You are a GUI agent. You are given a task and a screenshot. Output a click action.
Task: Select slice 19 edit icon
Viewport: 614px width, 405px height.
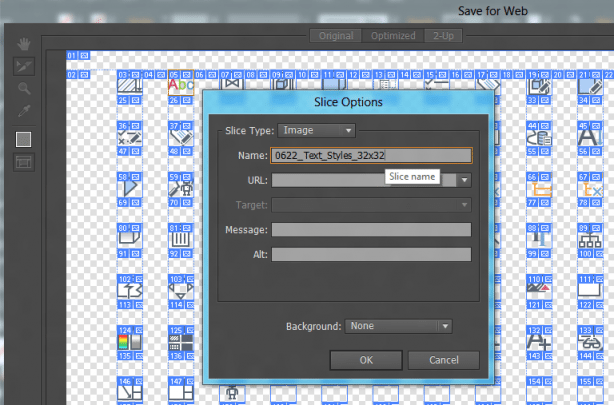tap(539, 87)
